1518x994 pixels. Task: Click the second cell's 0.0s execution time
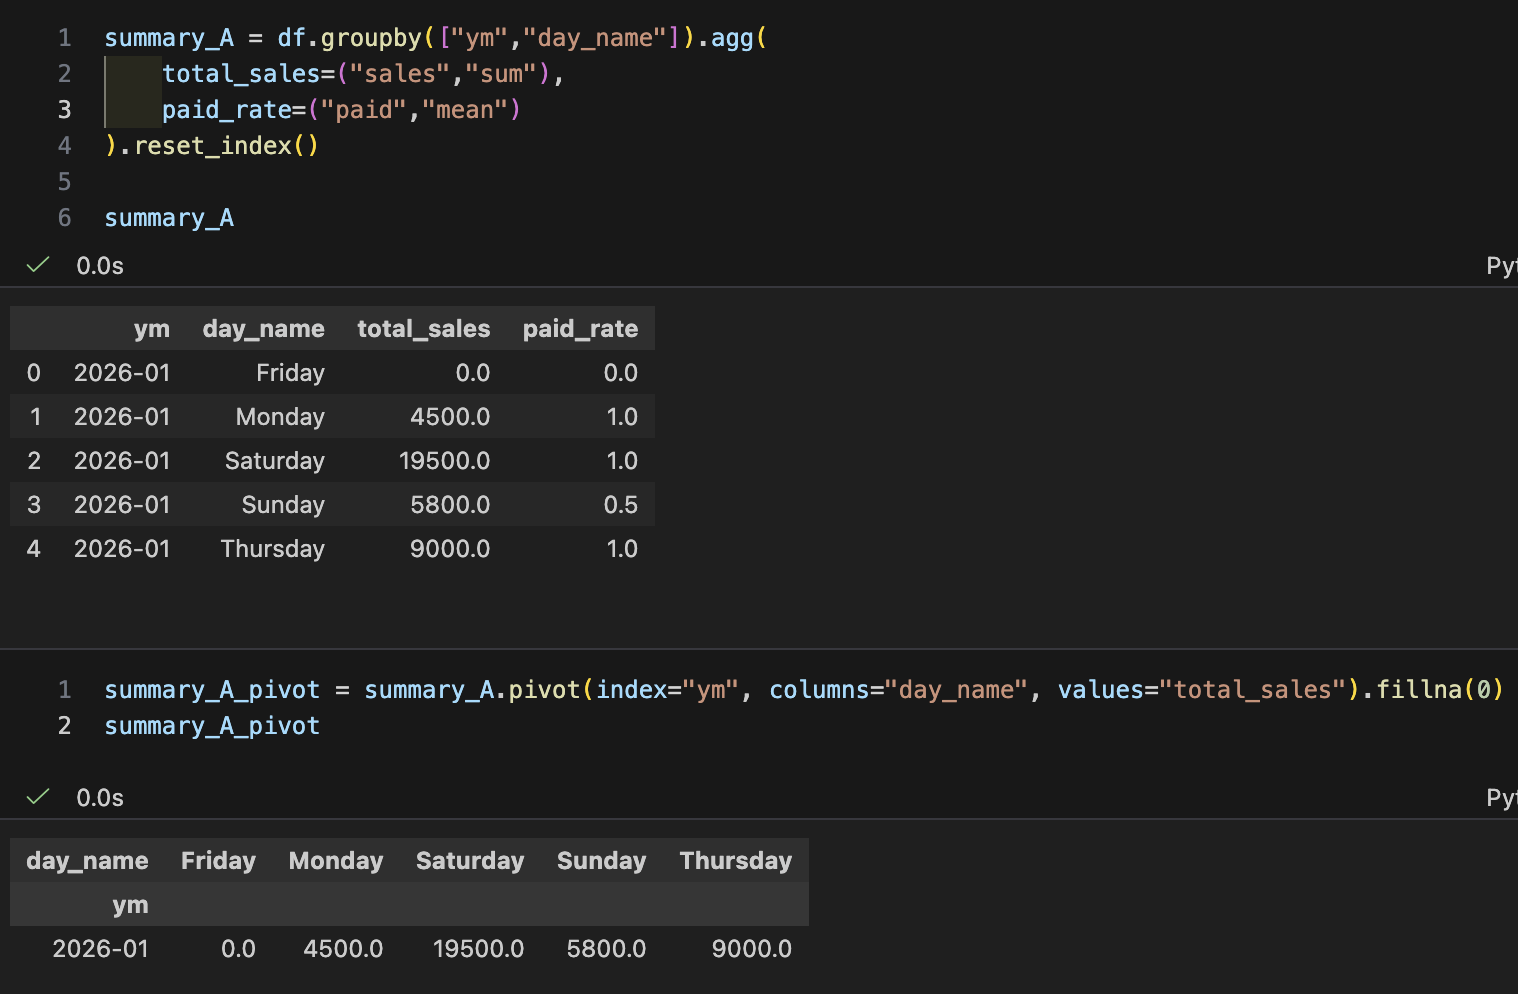pos(100,798)
